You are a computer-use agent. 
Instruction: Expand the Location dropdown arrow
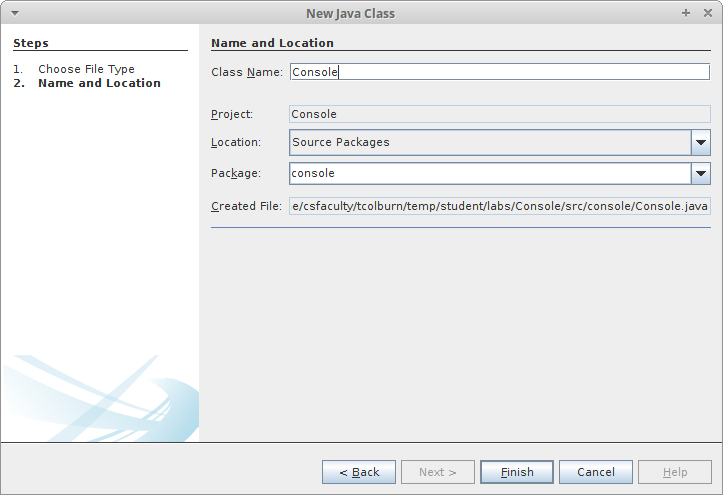(700, 143)
